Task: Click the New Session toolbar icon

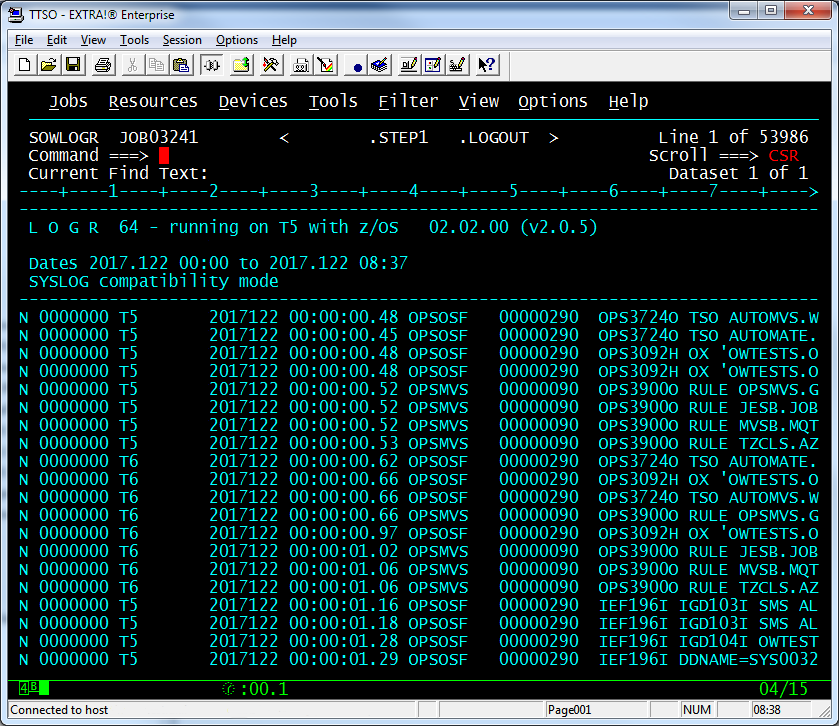Action: pyautogui.click(x=25, y=65)
